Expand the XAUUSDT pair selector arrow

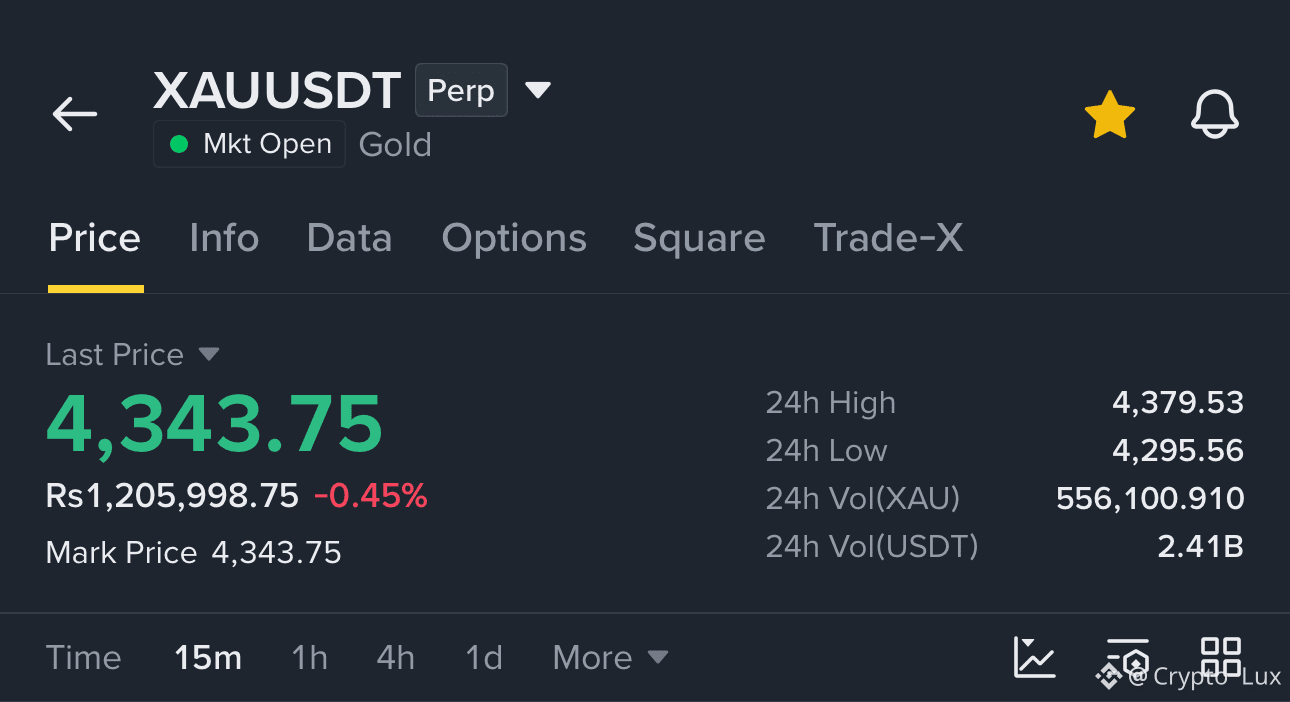(538, 90)
